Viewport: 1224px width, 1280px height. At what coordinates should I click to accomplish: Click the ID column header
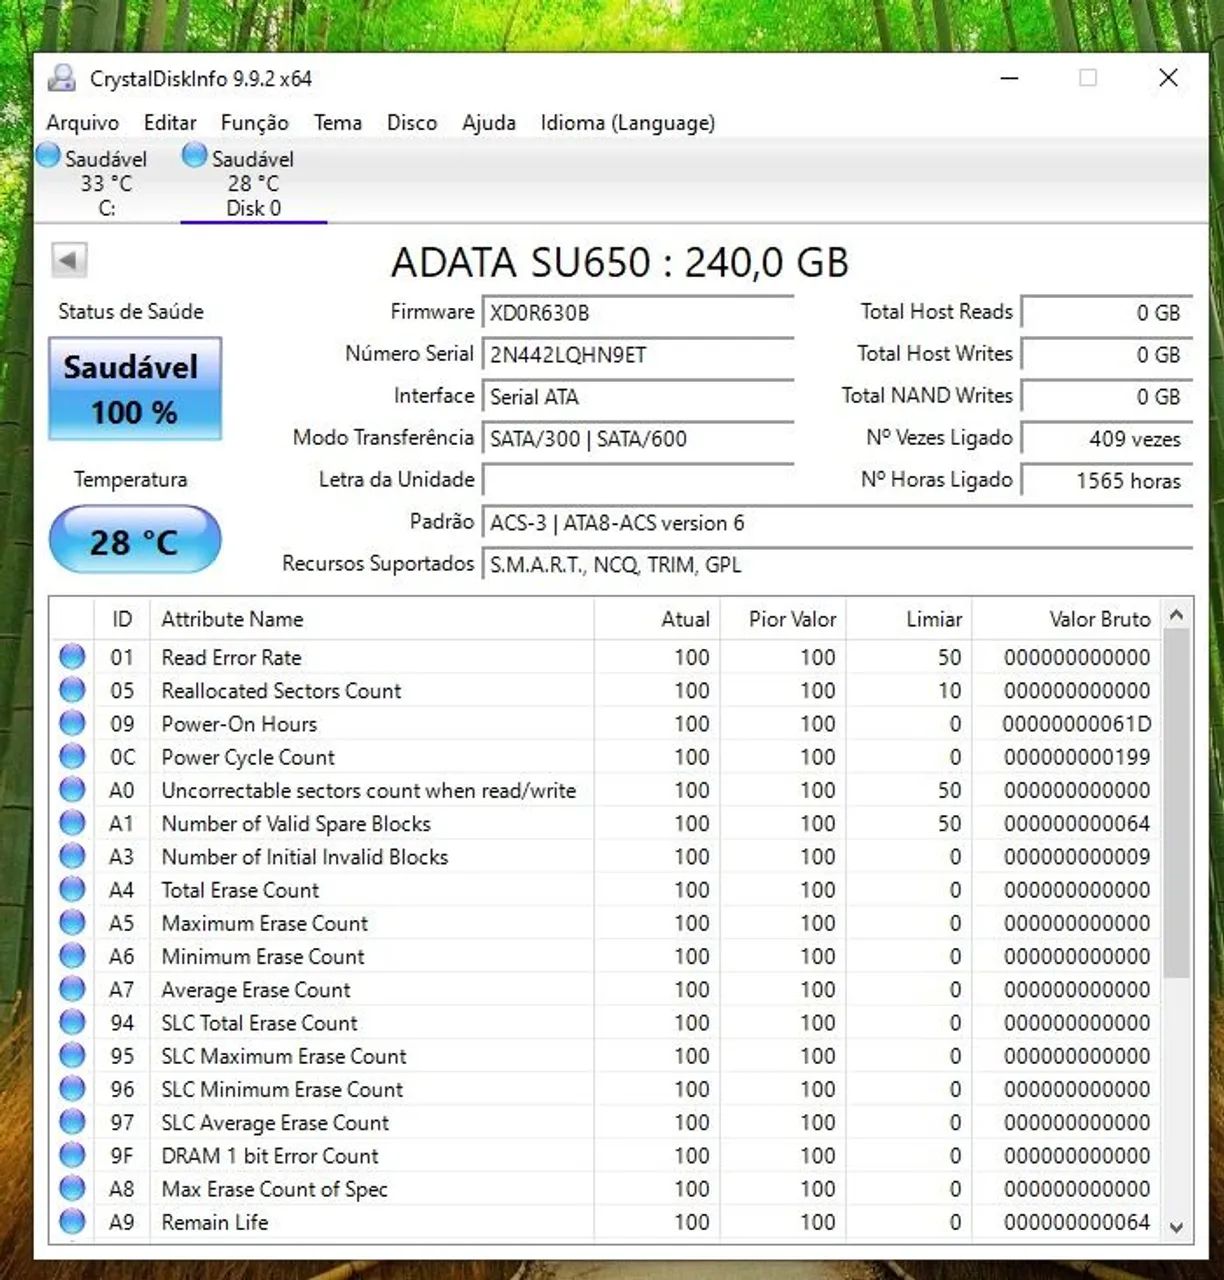pos(122,619)
